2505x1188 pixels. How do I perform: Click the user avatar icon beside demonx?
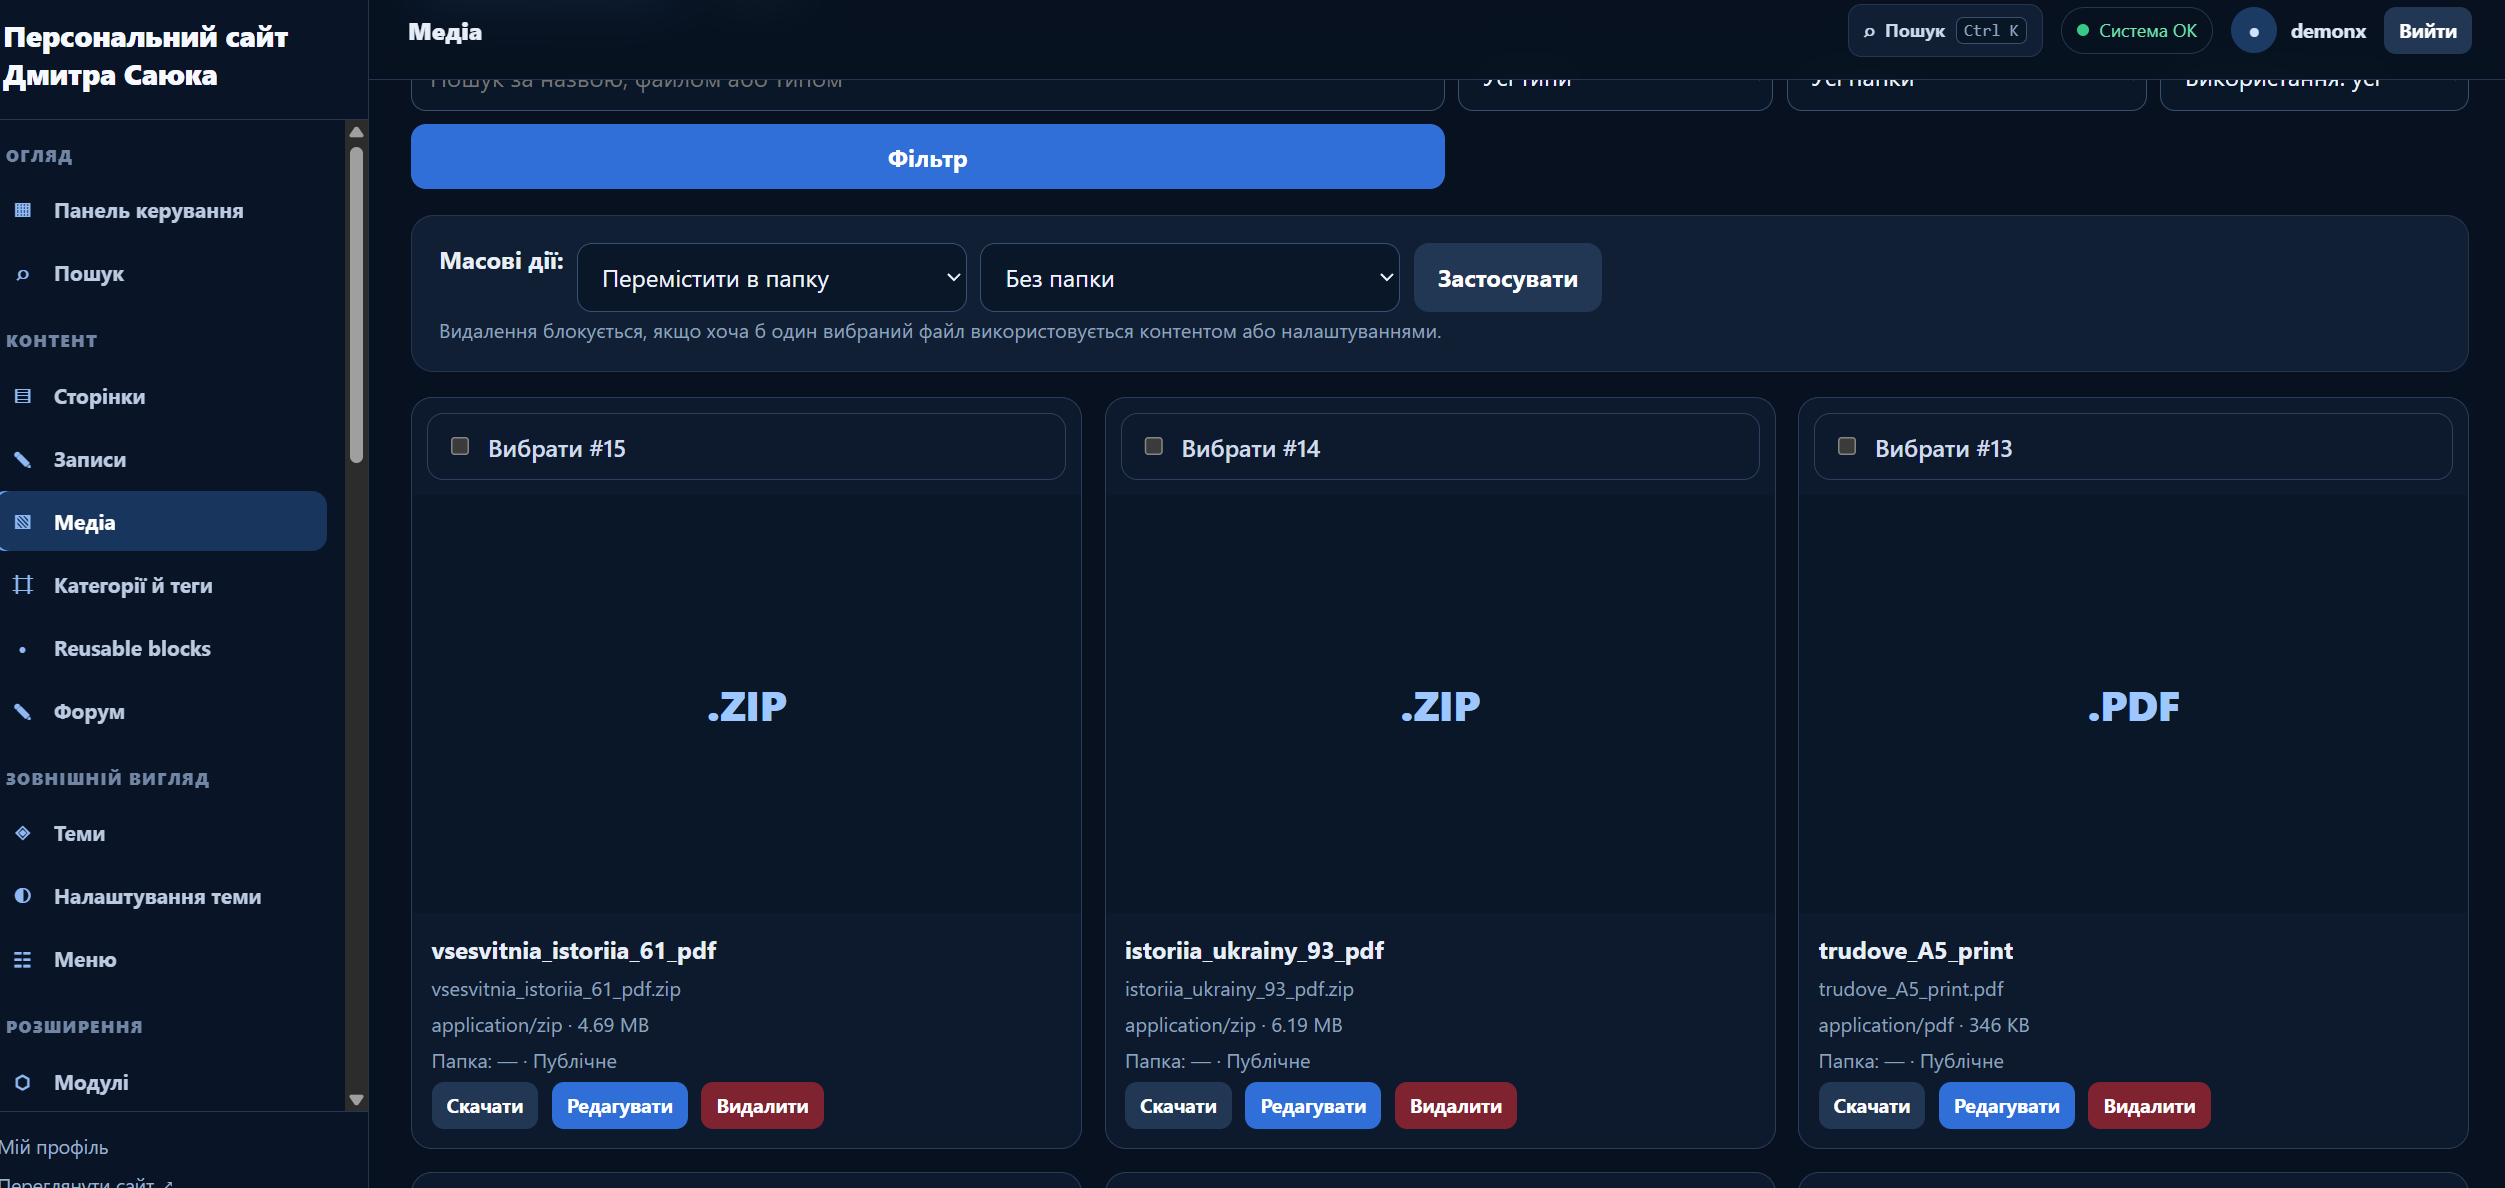click(2253, 31)
